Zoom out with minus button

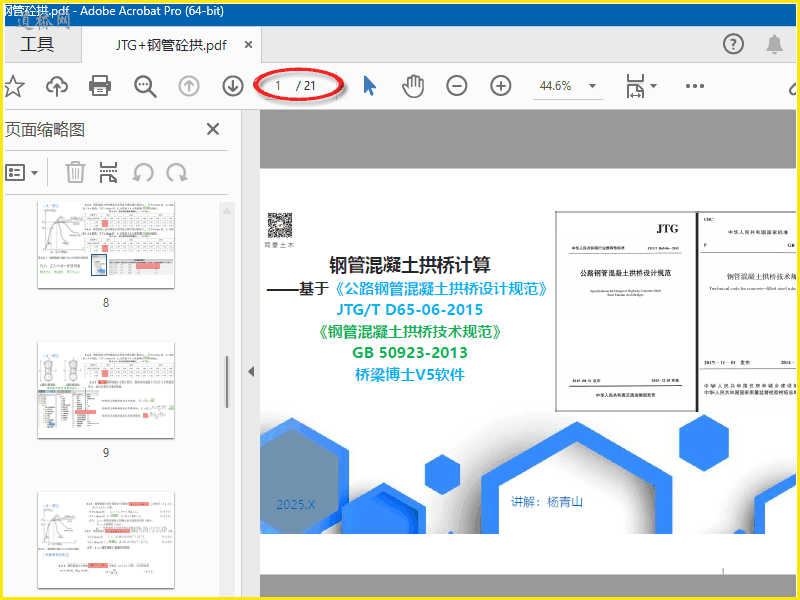(x=457, y=86)
